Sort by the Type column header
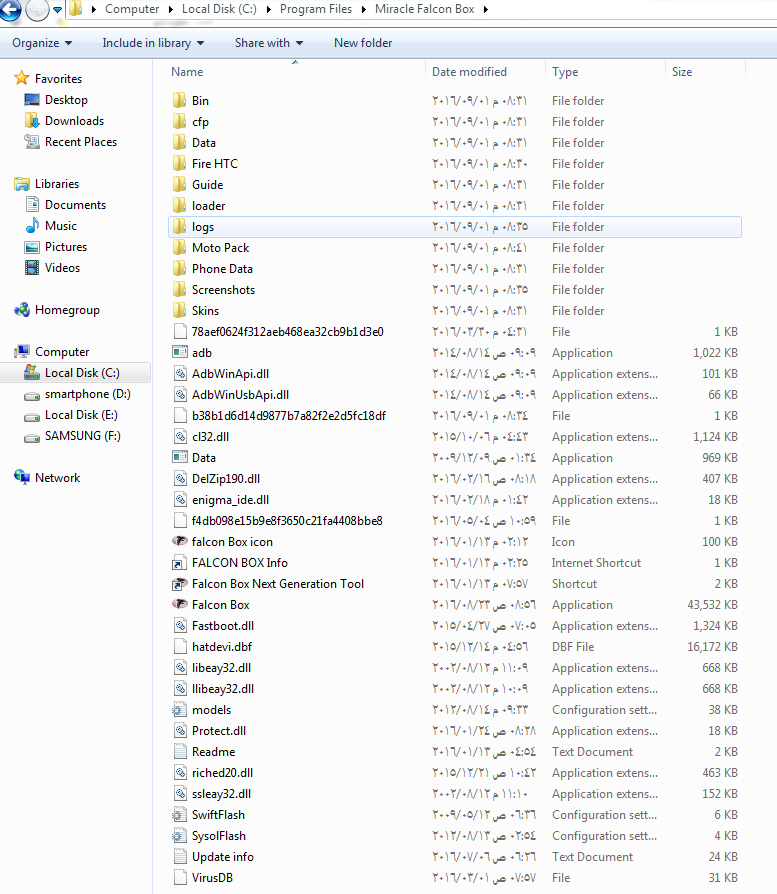Screen dimensions: 777x894 [x=605, y=72]
